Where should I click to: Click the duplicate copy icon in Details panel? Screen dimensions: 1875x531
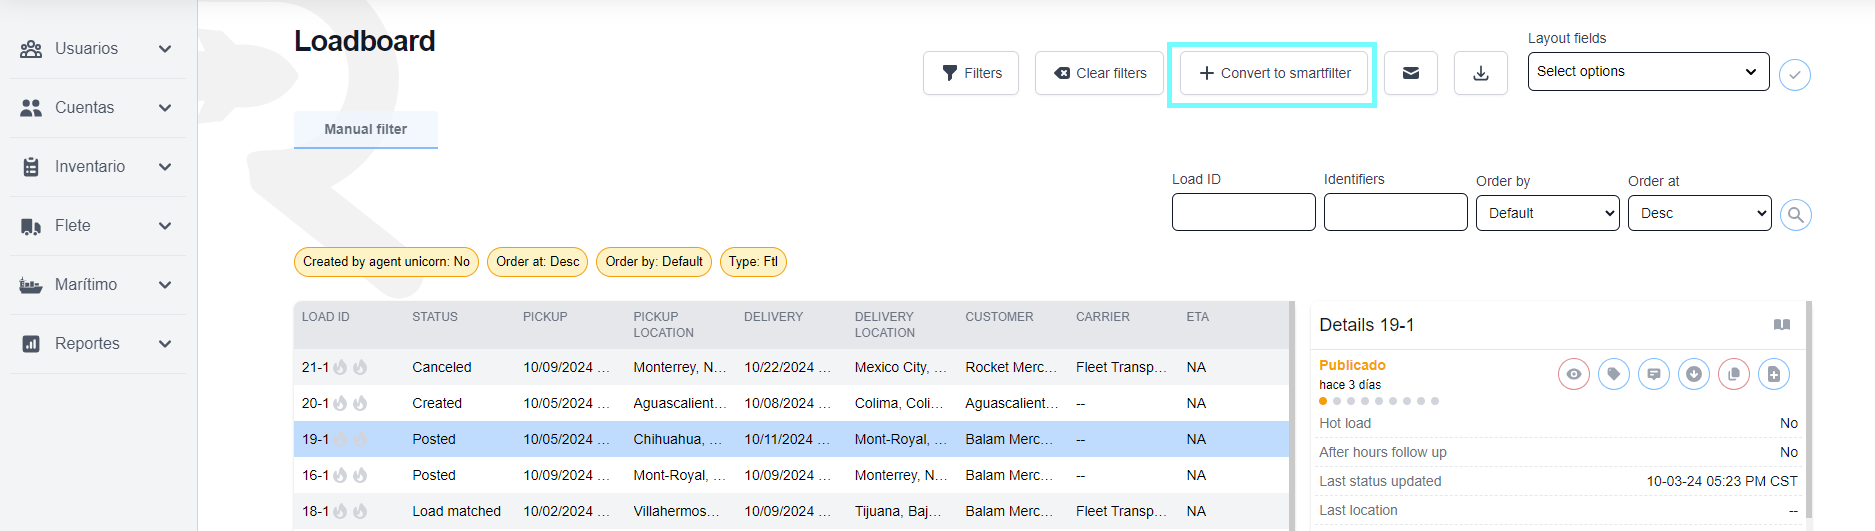(x=1734, y=374)
